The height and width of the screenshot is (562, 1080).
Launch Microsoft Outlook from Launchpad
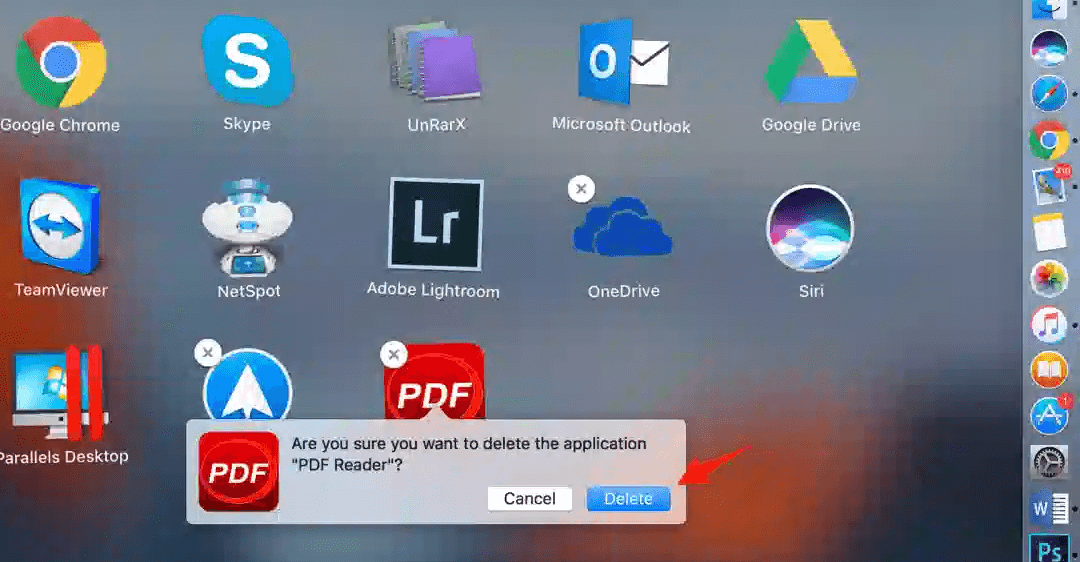pos(623,62)
